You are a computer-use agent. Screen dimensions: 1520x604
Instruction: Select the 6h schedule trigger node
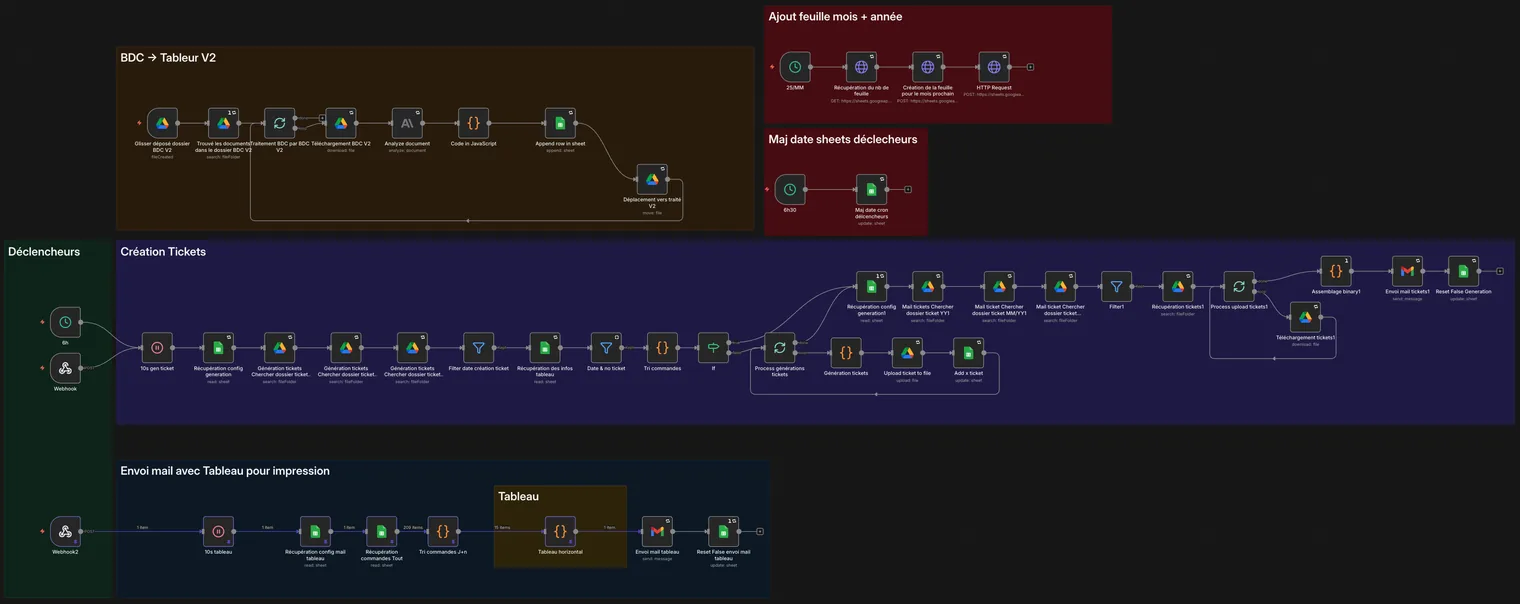pos(65,322)
